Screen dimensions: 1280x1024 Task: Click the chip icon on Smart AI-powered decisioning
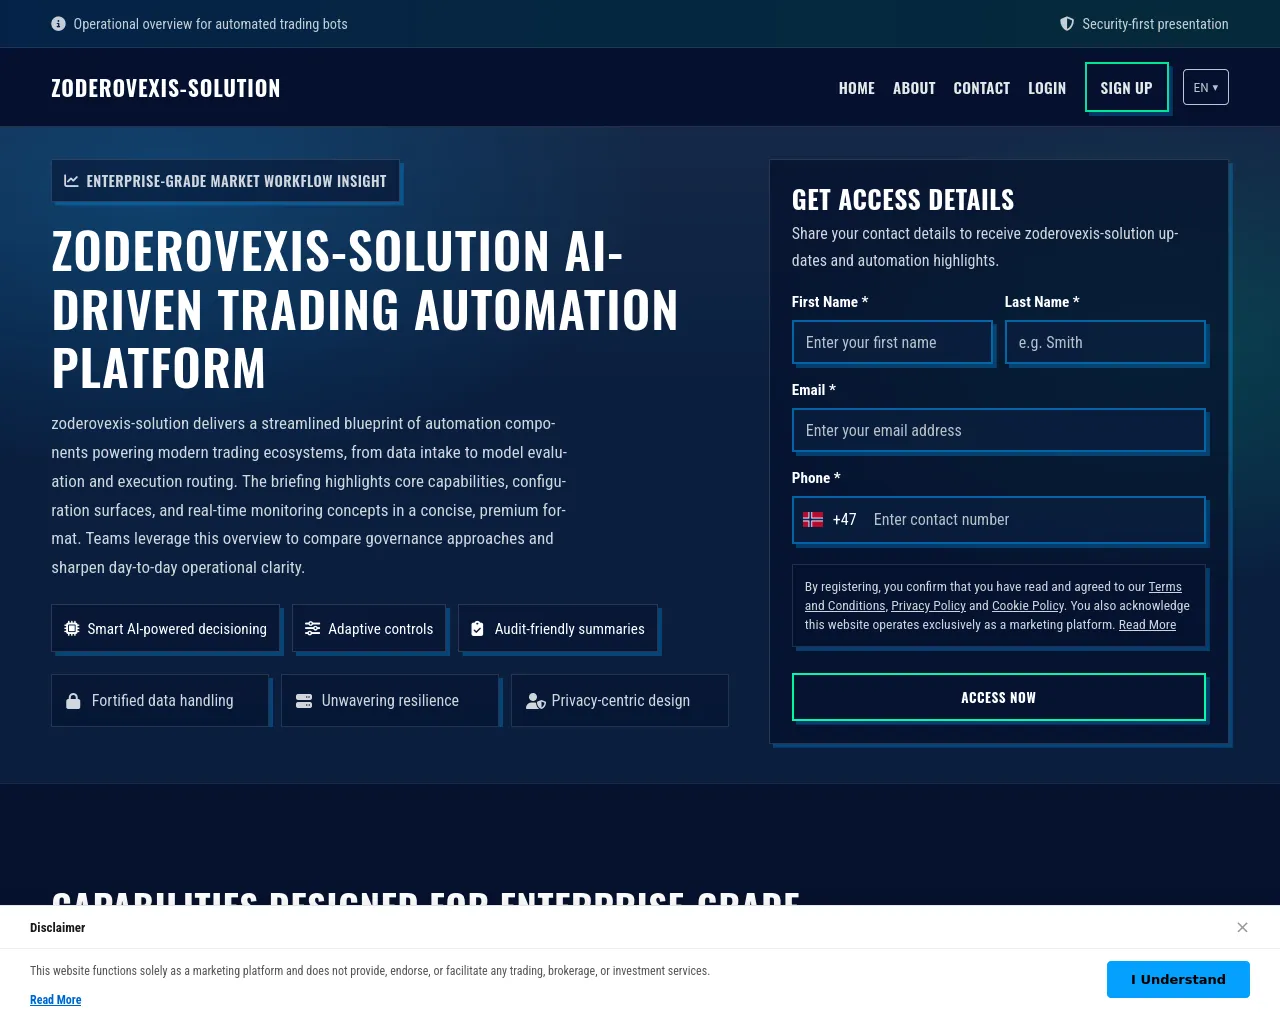point(72,629)
